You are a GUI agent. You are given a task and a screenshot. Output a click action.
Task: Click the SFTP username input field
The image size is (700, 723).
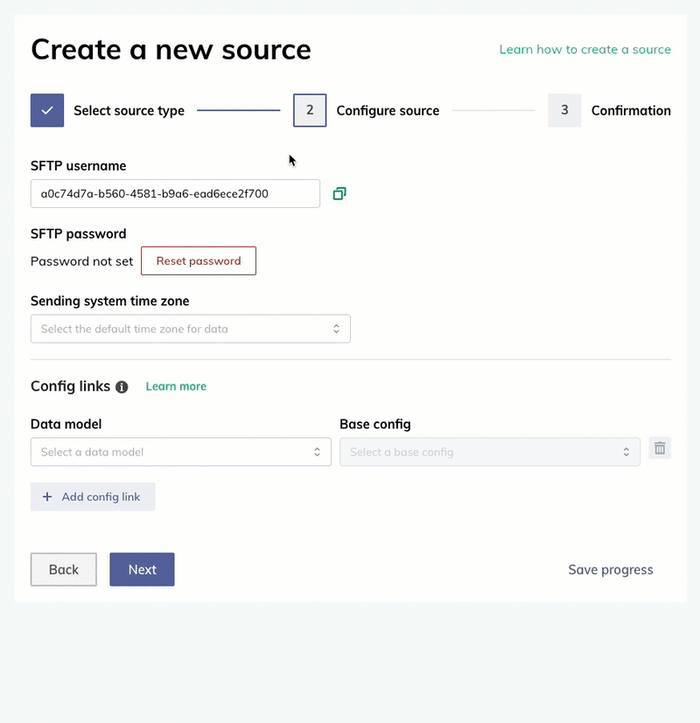(x=175, y=194)
